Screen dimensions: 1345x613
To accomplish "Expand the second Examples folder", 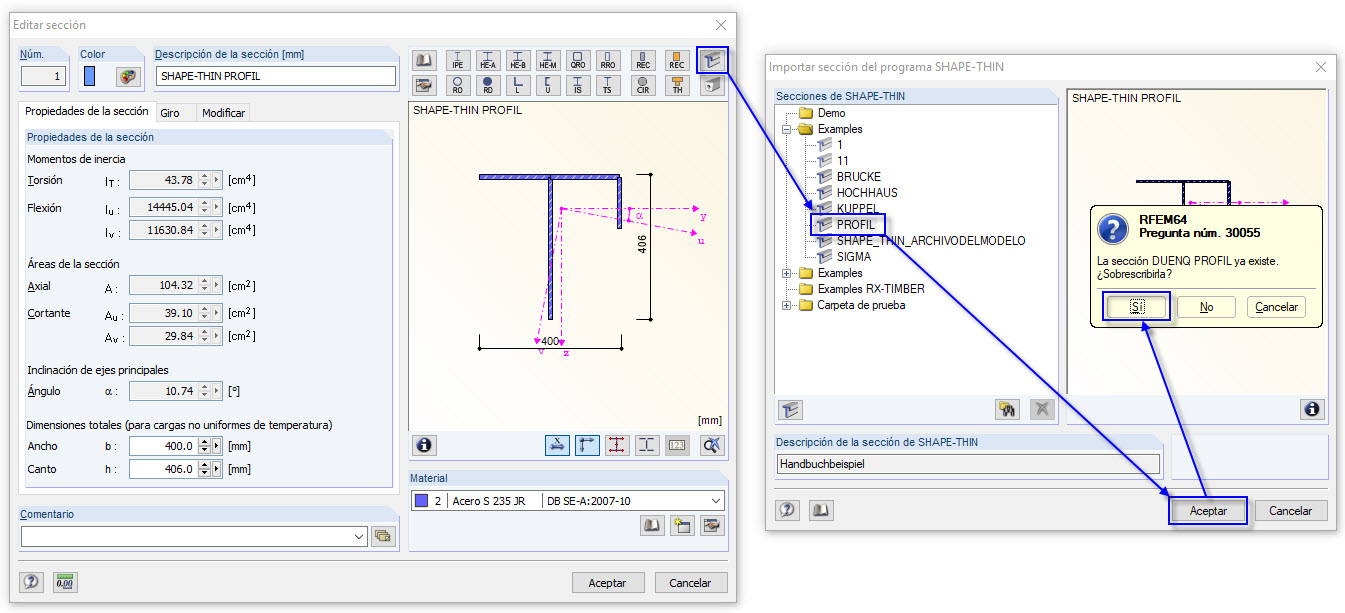I will click(788, 273).
